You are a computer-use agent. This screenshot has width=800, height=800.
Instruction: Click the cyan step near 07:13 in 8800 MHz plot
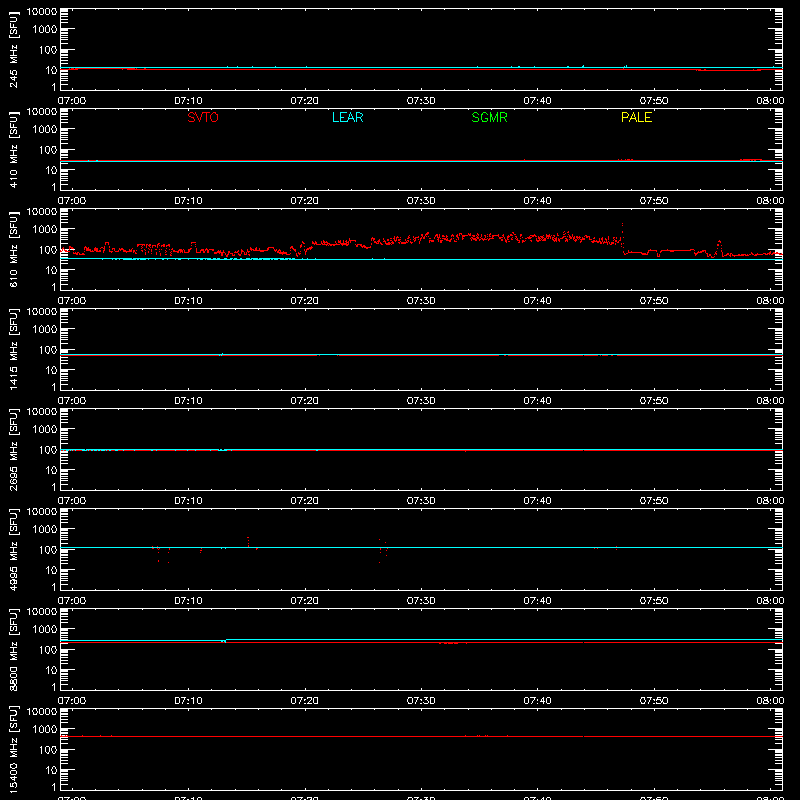point(224,640)
